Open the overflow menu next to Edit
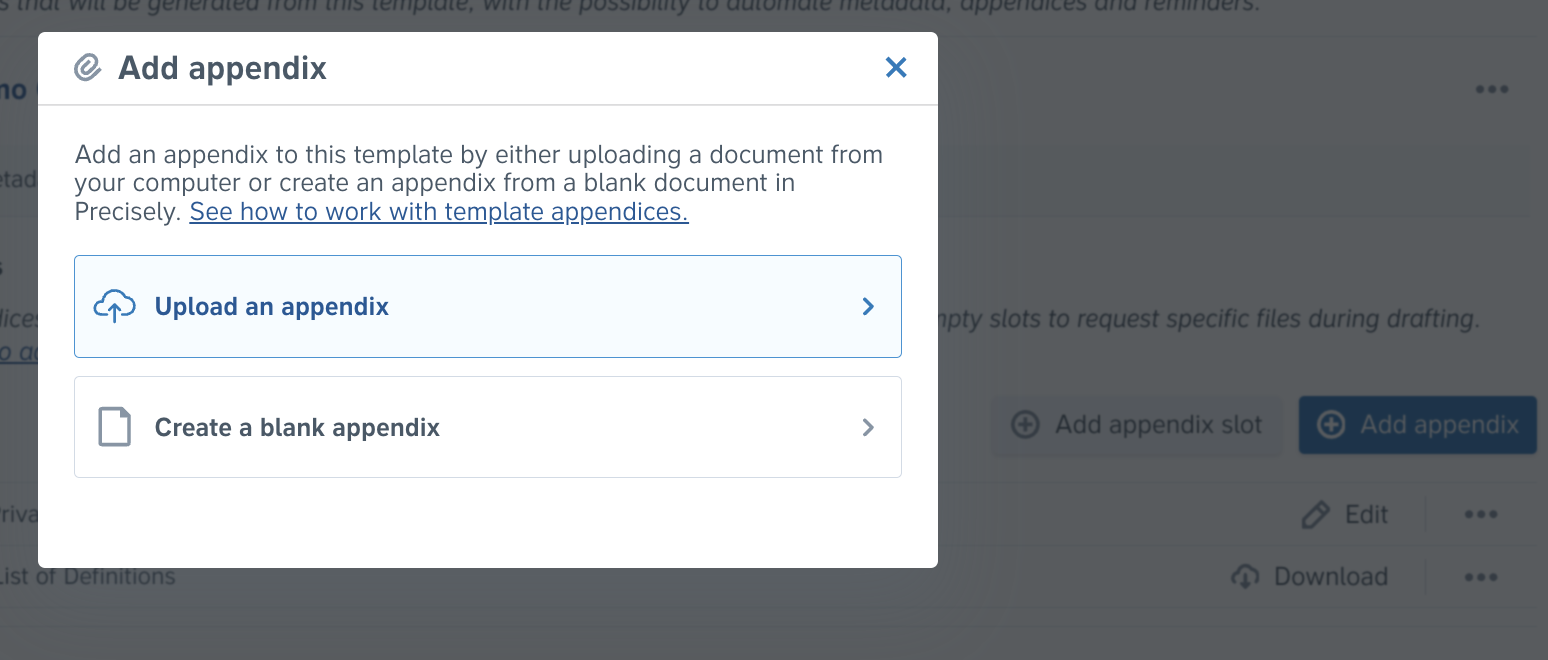The height and width of the screenshot is (660, 1548). point(1481,514)
